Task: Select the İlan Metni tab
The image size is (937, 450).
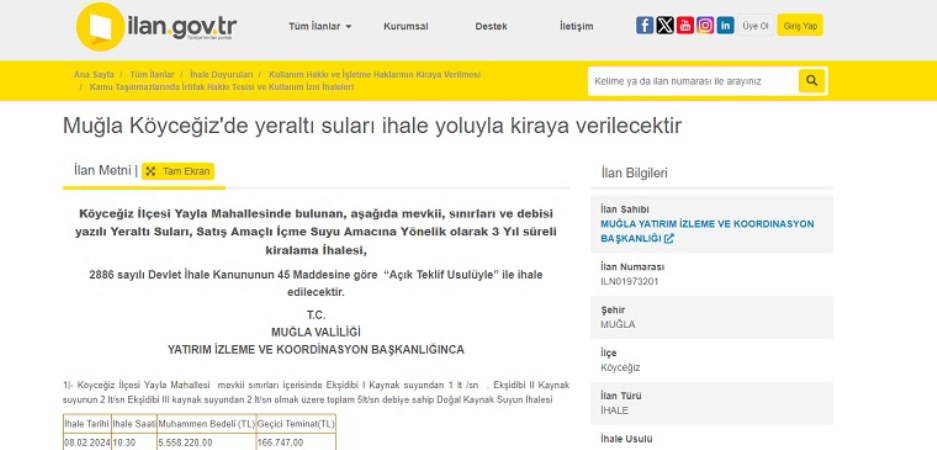Action: 102,171
